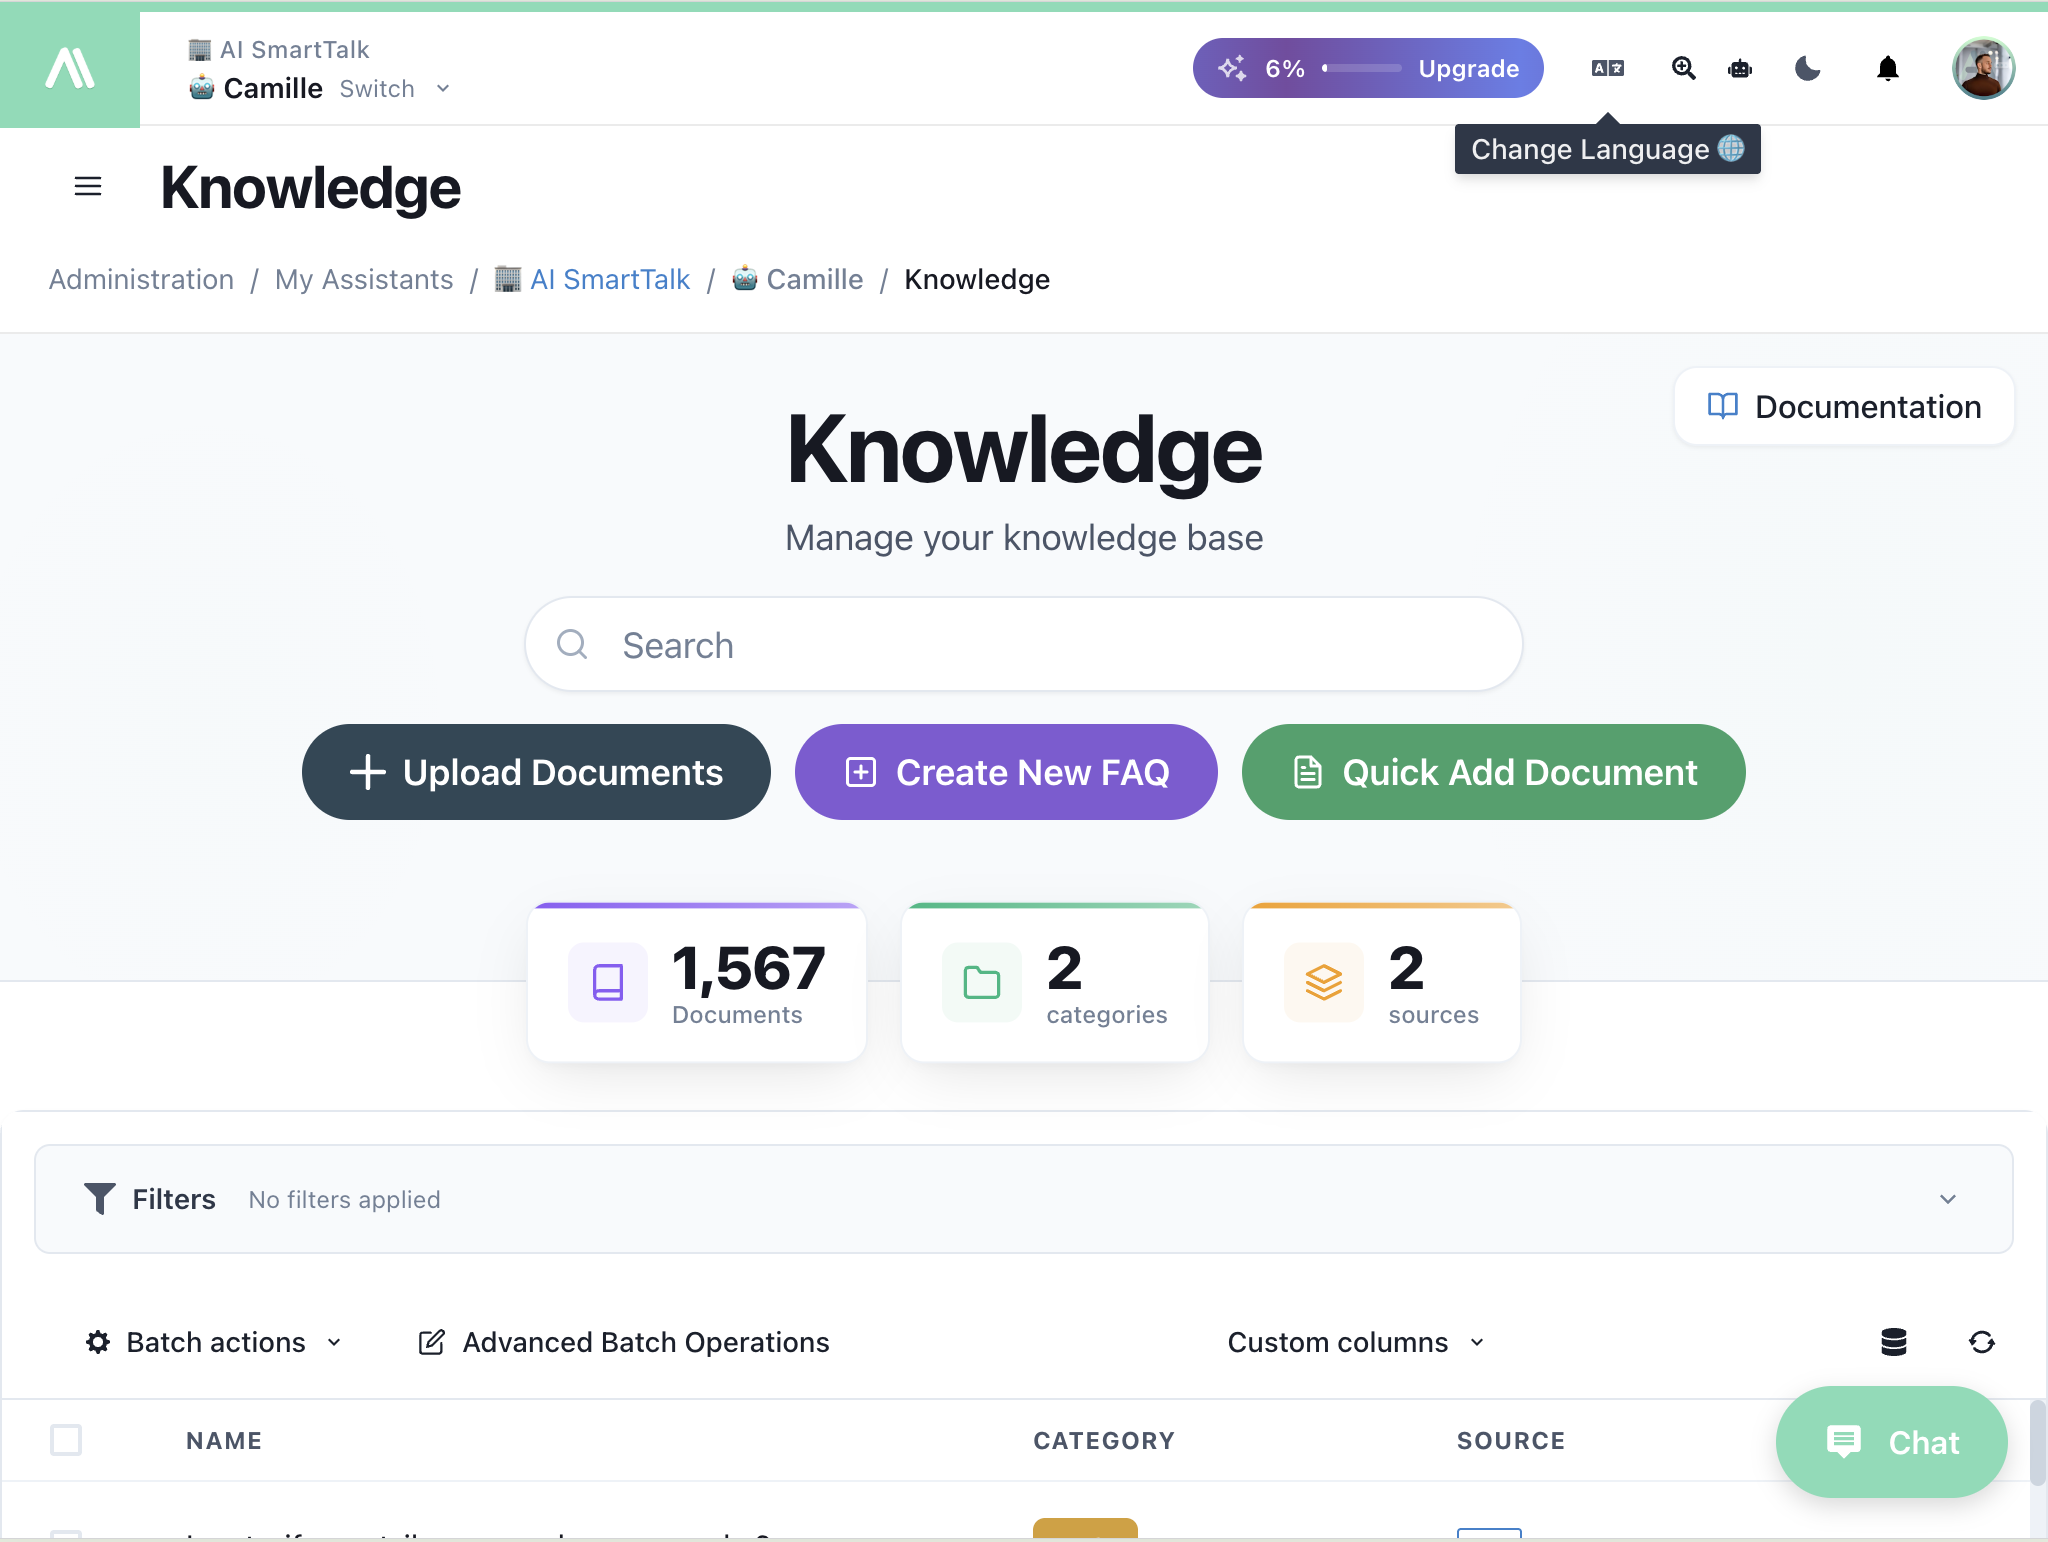
Task: Open the Batch actions dropdown
Action: 213,1342
